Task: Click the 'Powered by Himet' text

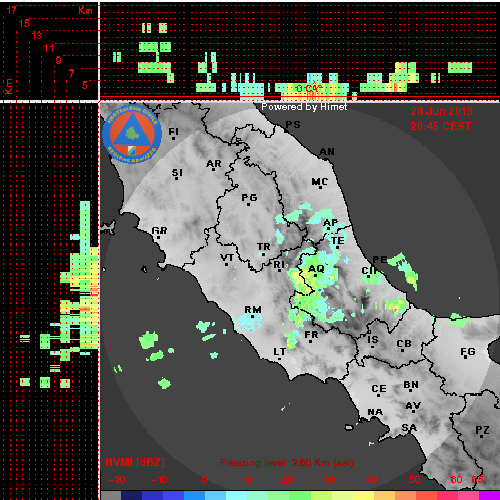Action: [x=304, y=107]
